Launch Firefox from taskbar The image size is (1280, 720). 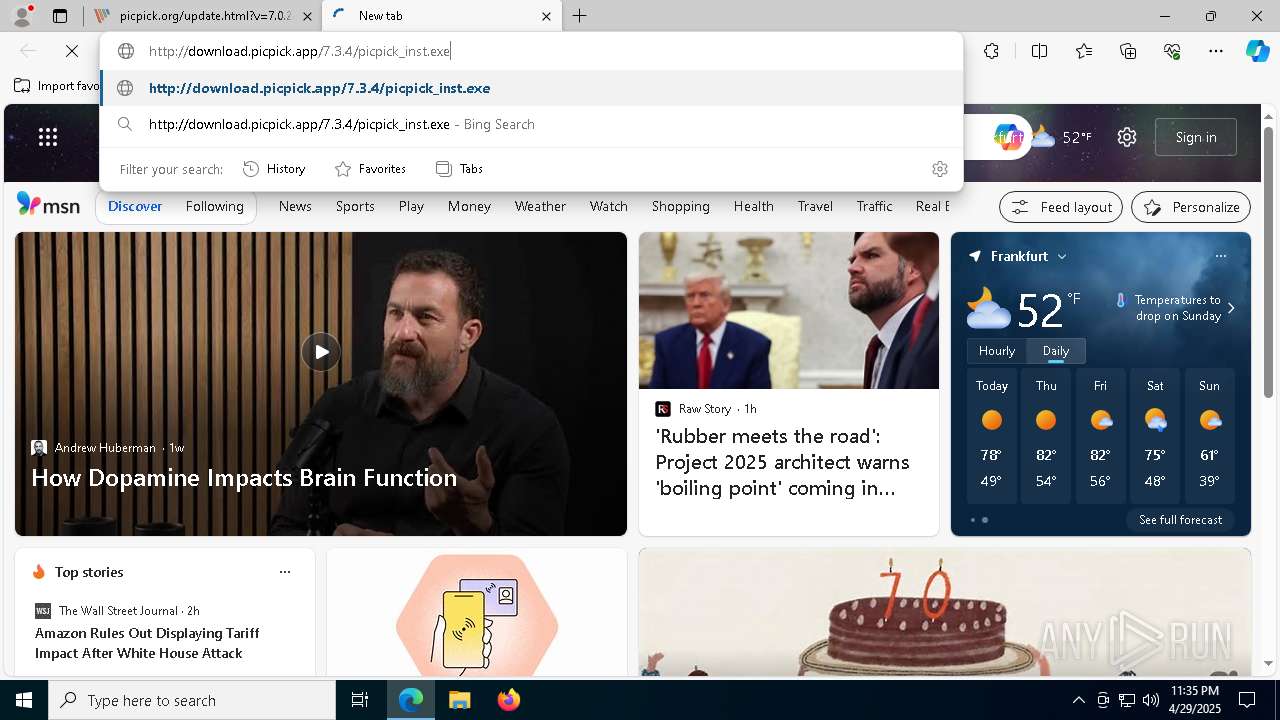[x=509, y=700]
